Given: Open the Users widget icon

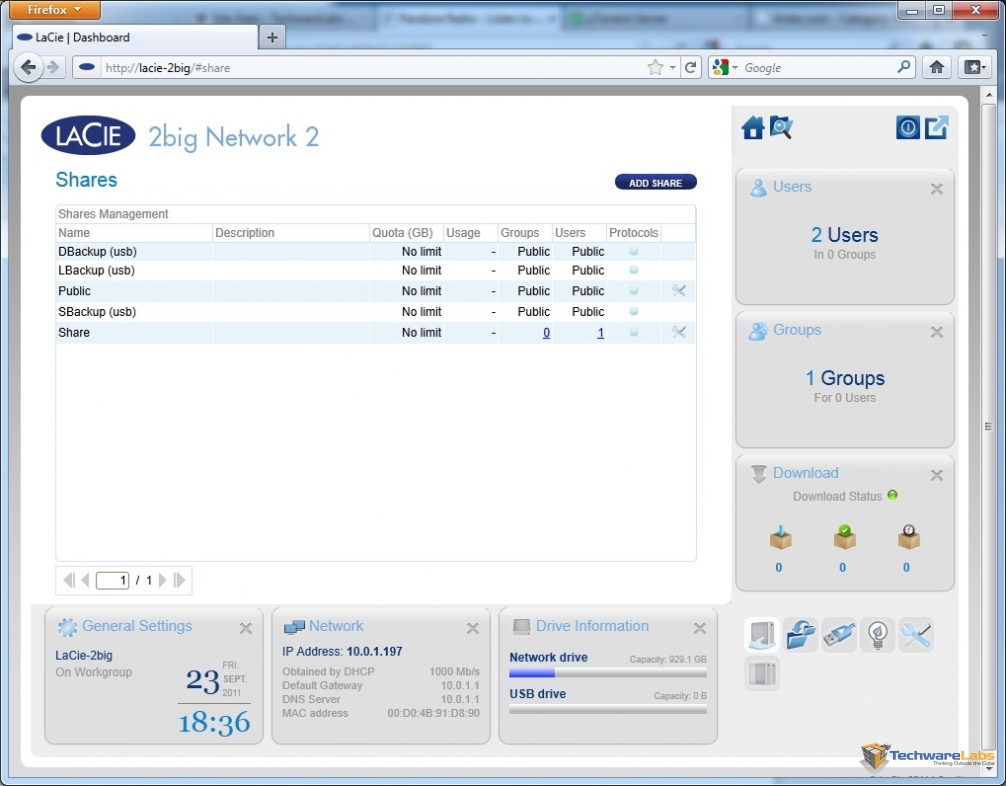Looking at the screenshot, I should pos(758,187).
